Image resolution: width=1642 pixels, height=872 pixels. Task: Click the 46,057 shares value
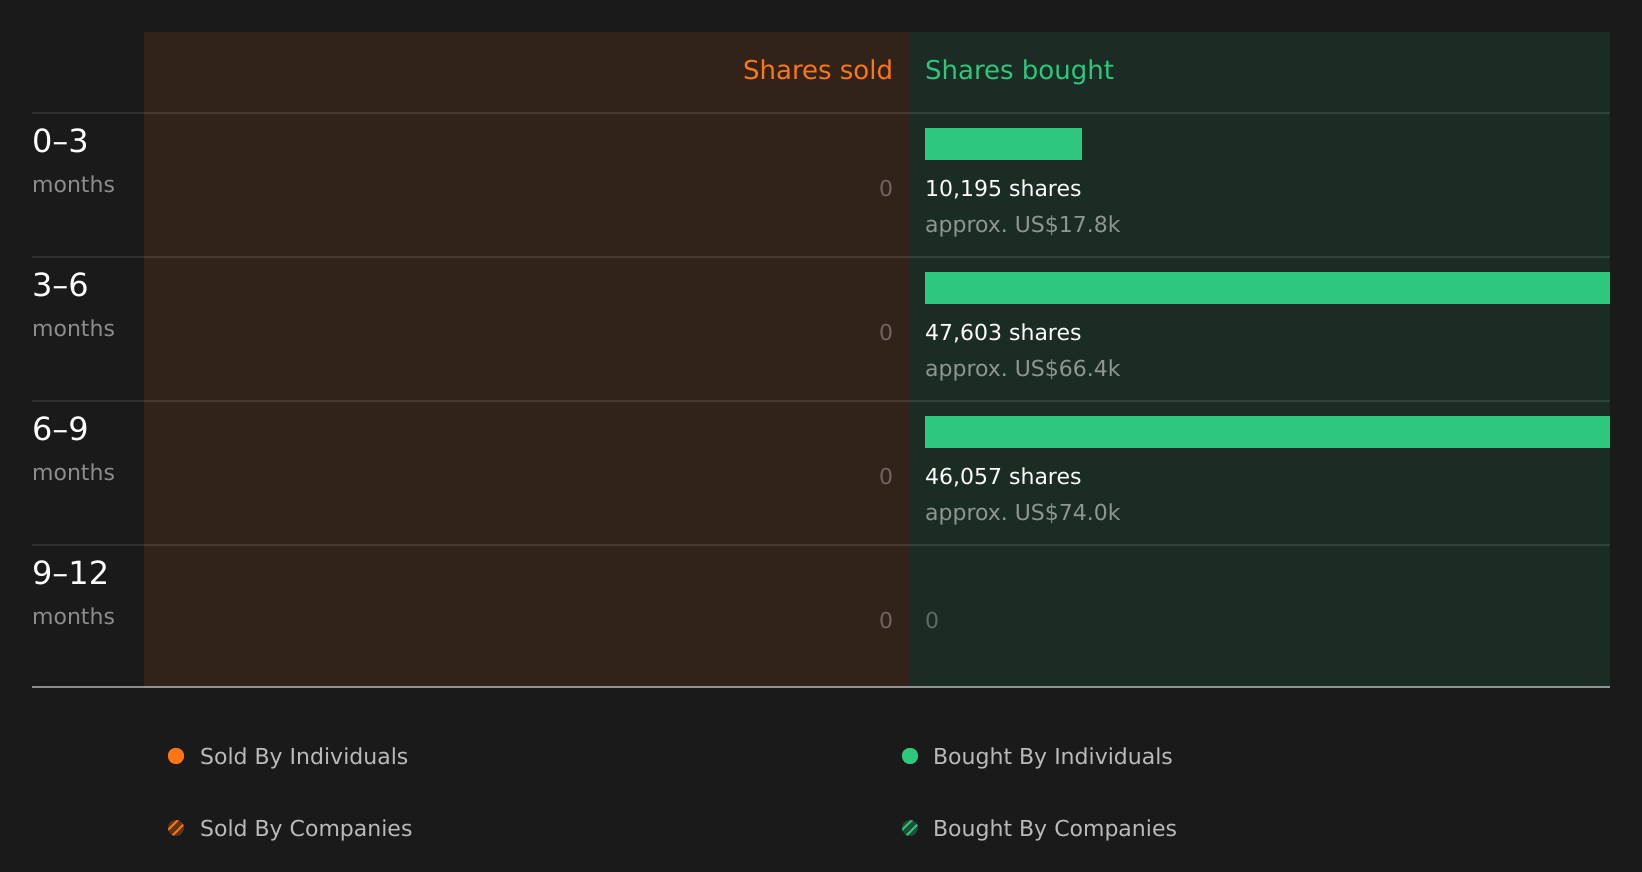click(x=1003, y=477)
